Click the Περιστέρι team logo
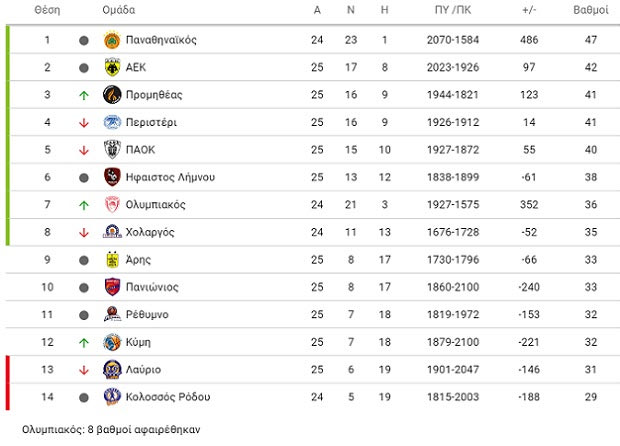The width and height of the screenshot is (620, 446). pyautogui.click(x=112, y=122)
